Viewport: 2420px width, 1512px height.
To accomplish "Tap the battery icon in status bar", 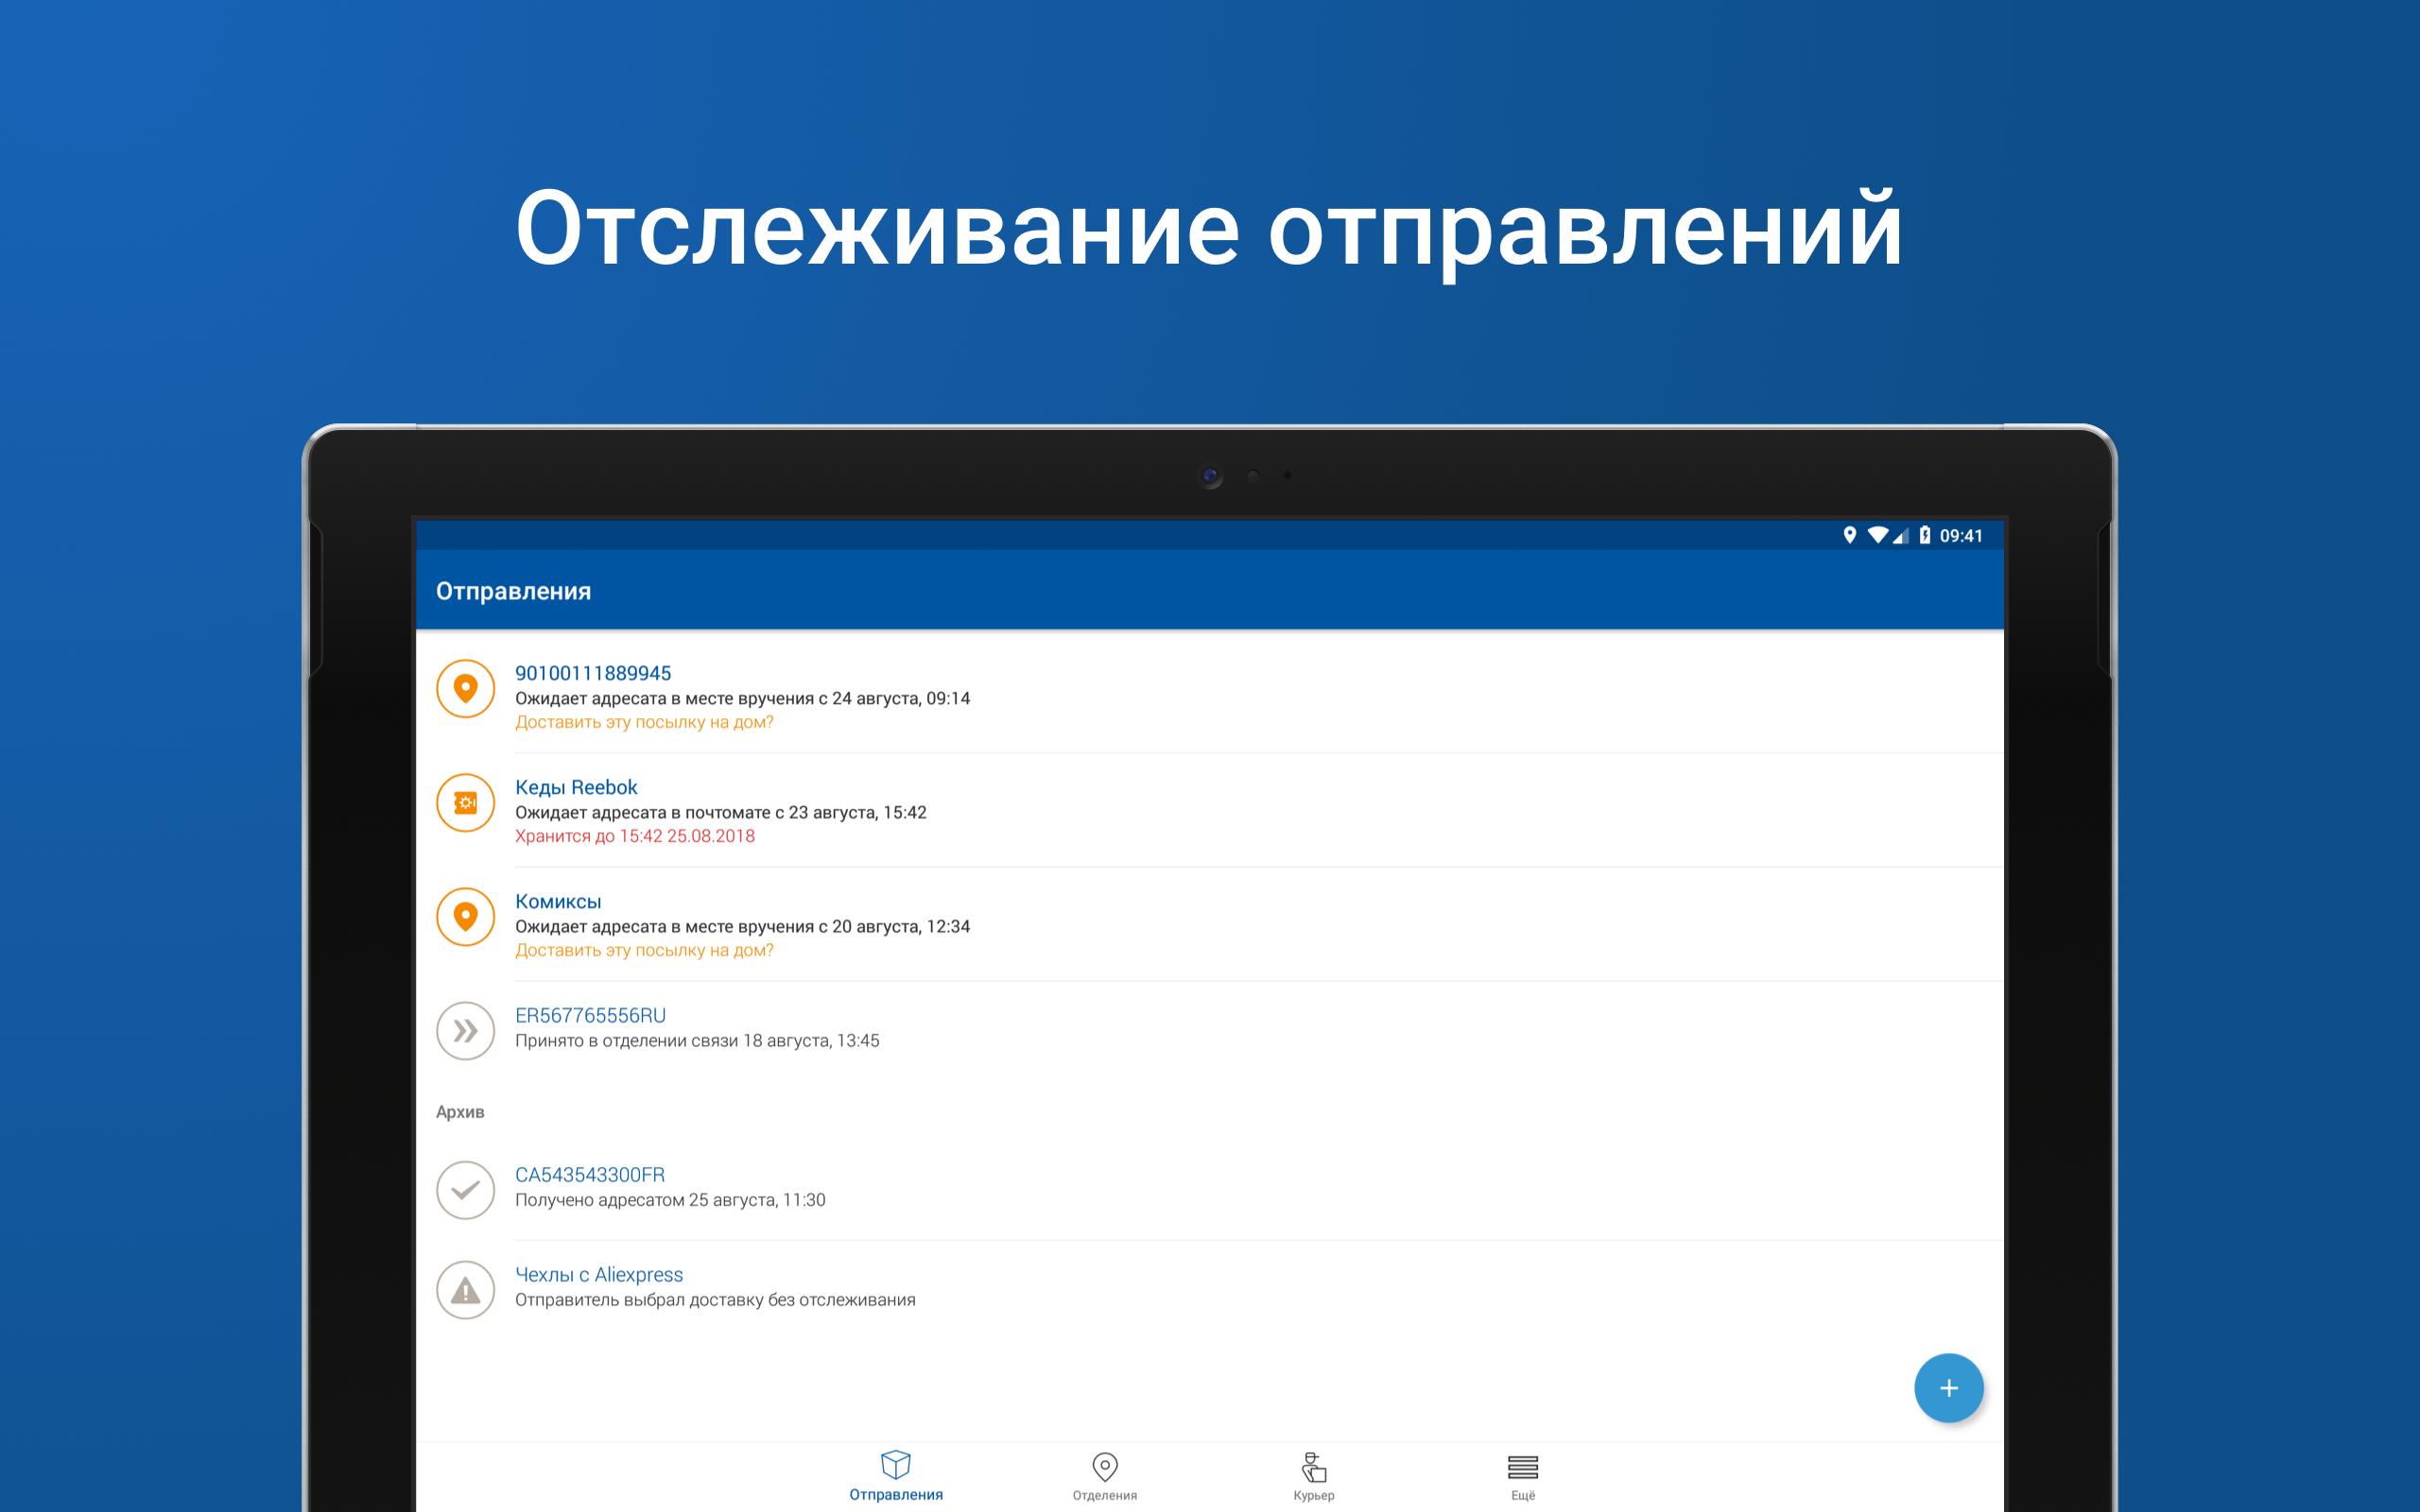I will [x=1925, y=535].
